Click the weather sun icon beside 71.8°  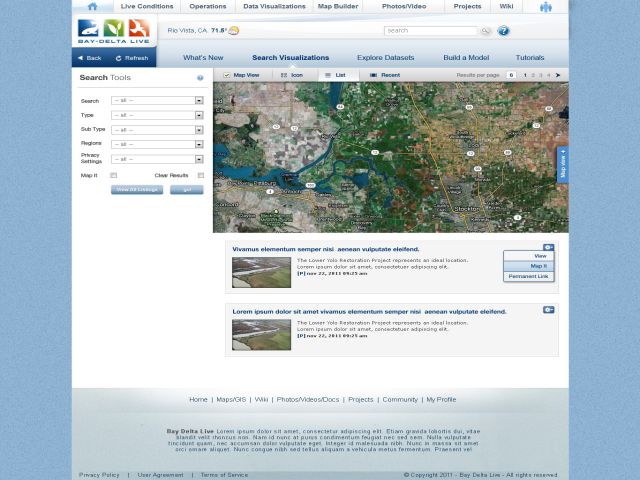234,31
